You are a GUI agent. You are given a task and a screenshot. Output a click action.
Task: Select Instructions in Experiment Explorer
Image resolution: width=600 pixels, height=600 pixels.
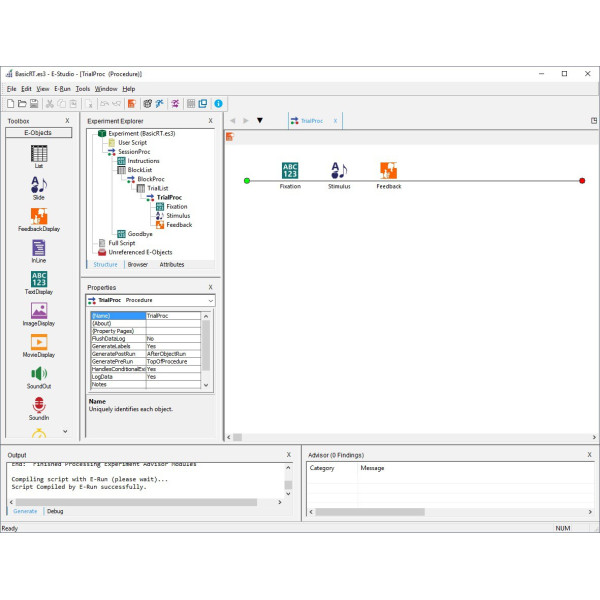[139, 161]
